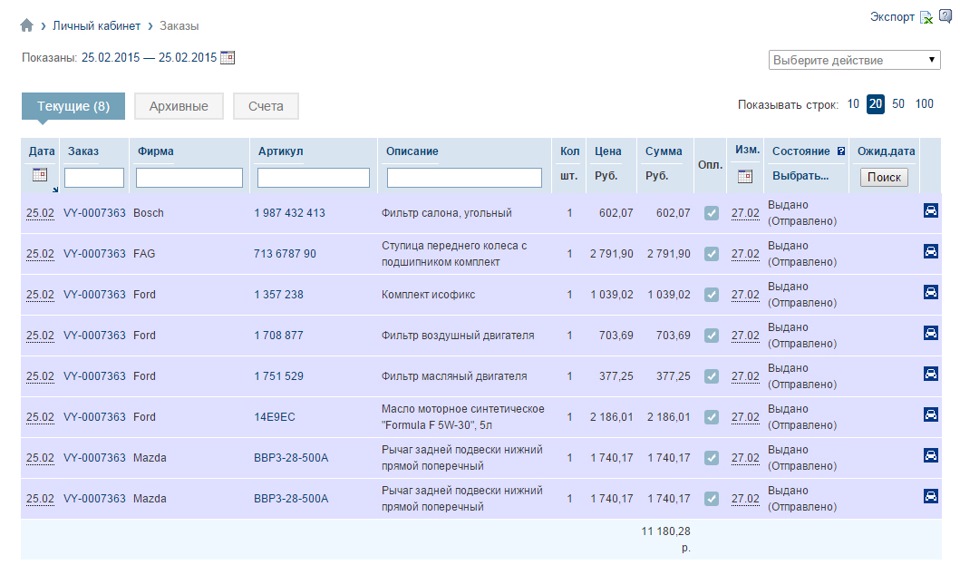Click the Описание filter input field
This screenshot has height=565, width=960.
tap(464, 178)
